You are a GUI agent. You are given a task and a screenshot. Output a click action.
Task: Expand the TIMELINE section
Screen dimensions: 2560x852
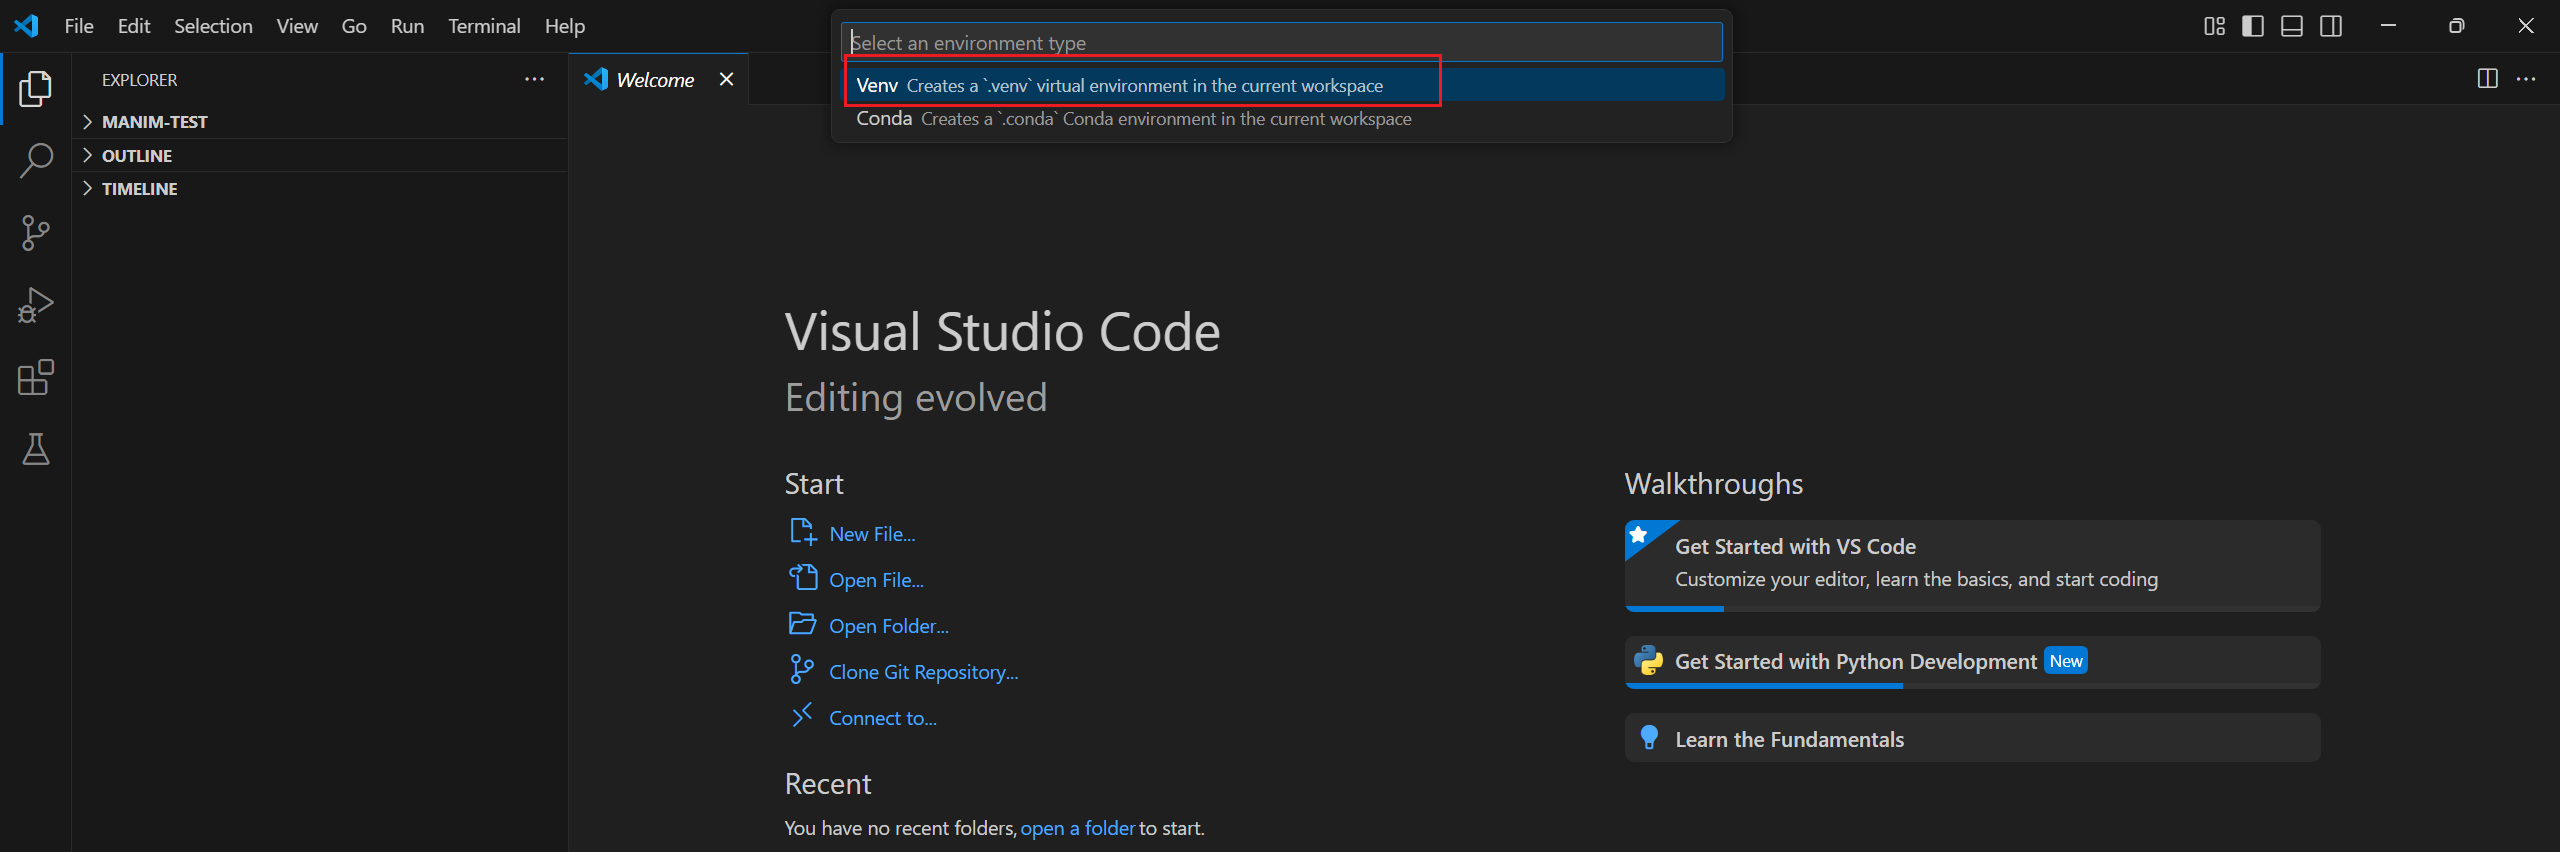(320, 189)
